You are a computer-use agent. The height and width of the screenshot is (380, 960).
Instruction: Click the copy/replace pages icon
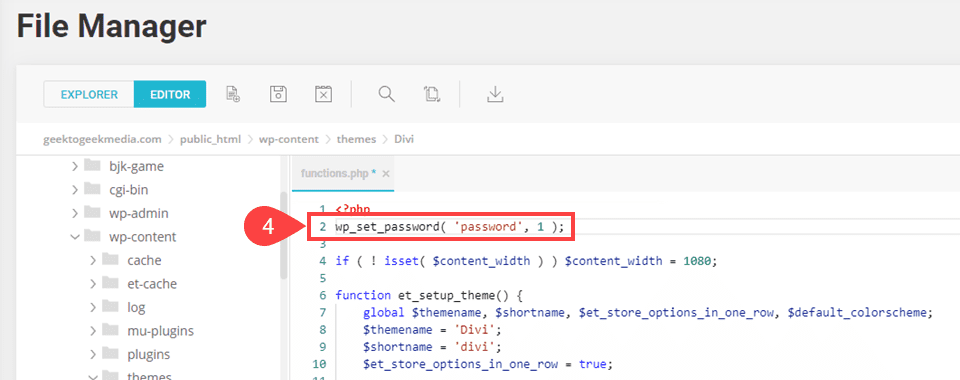click(432, 94)
